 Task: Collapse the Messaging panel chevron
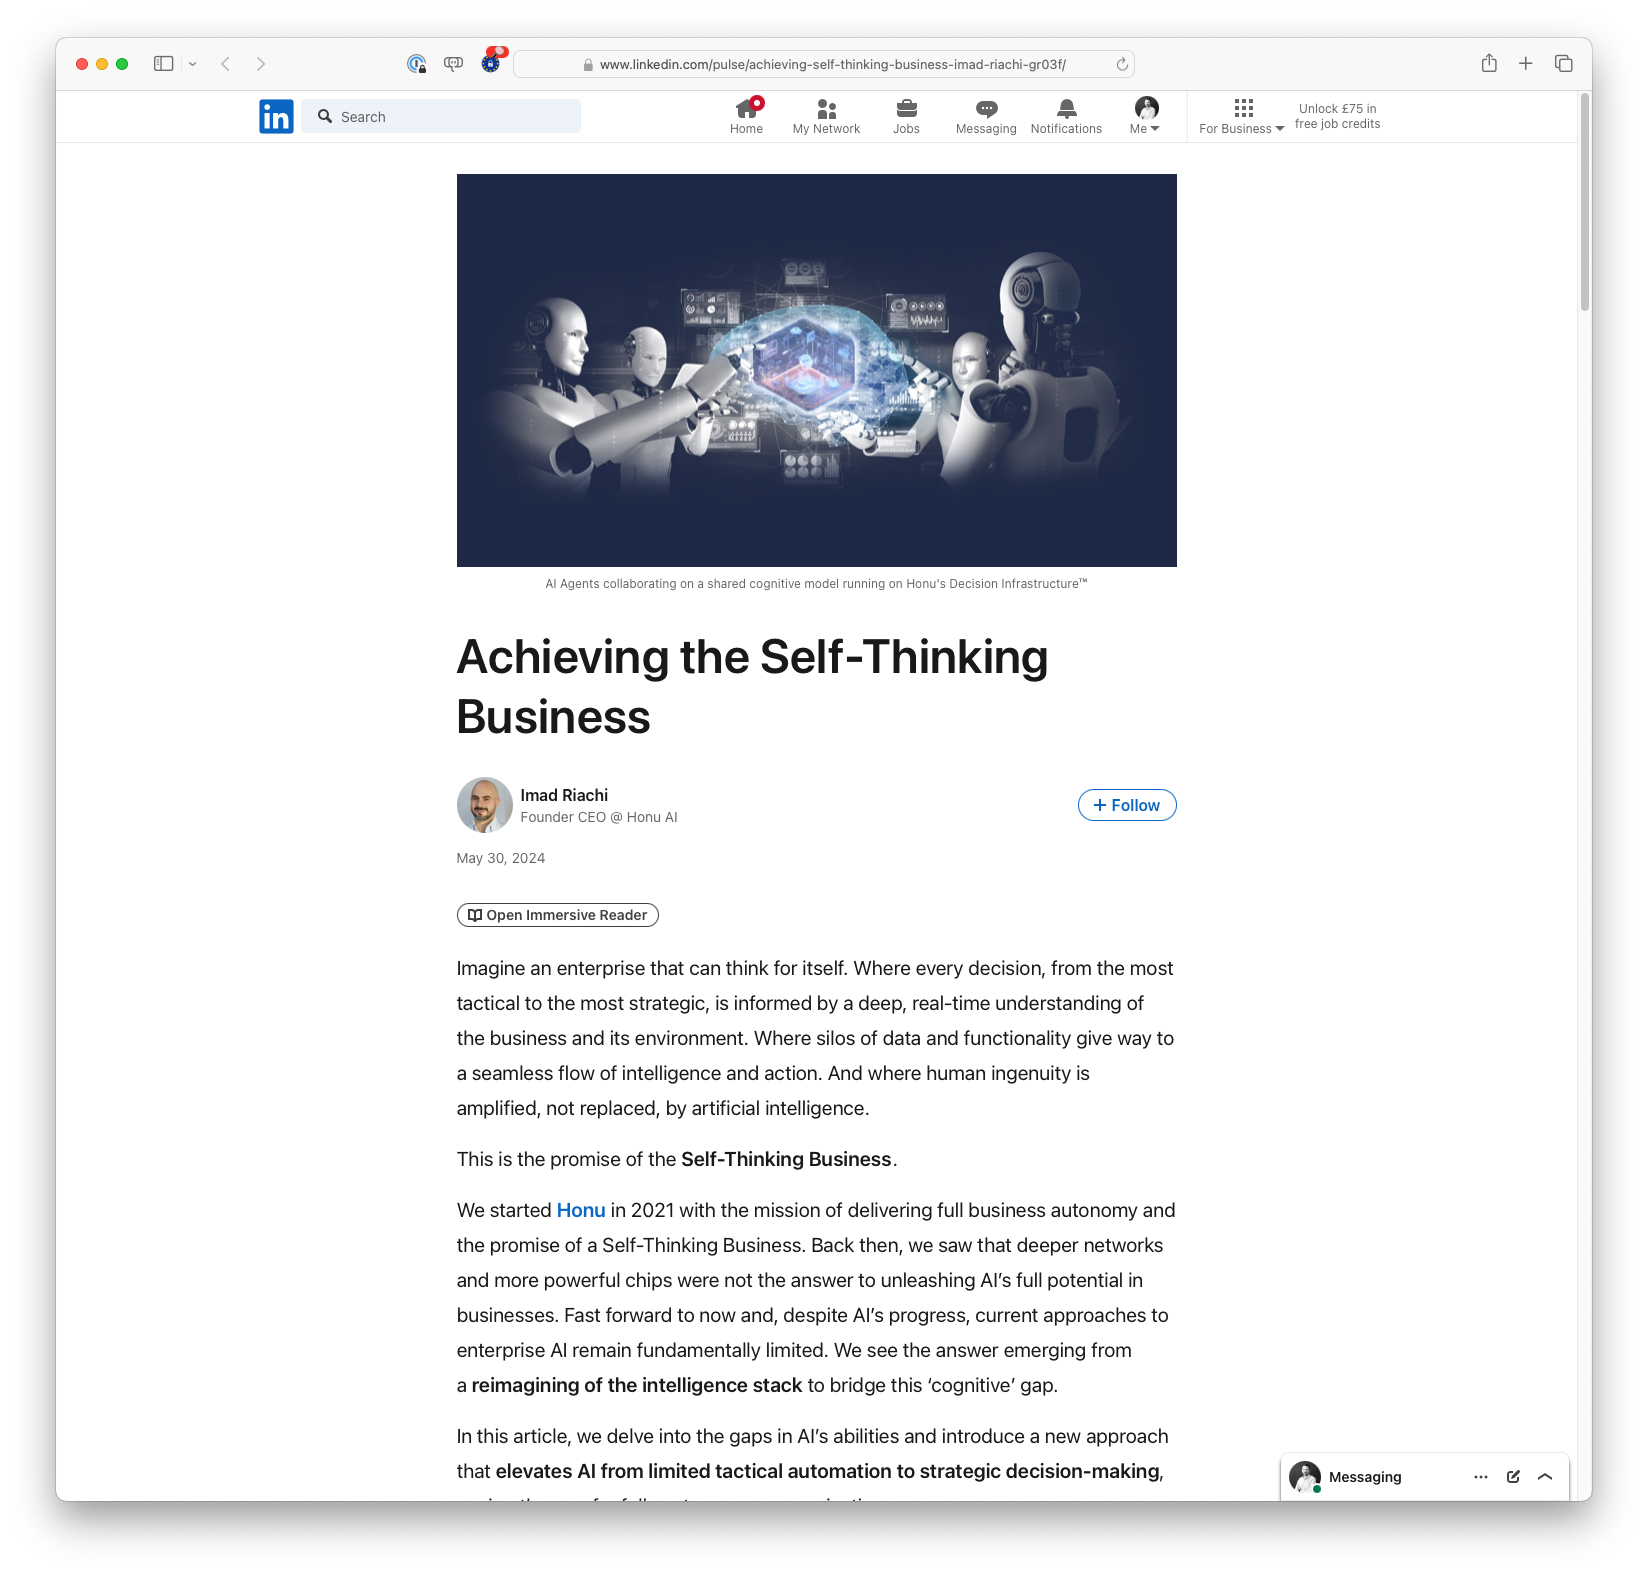[x=1546, y=1476]
